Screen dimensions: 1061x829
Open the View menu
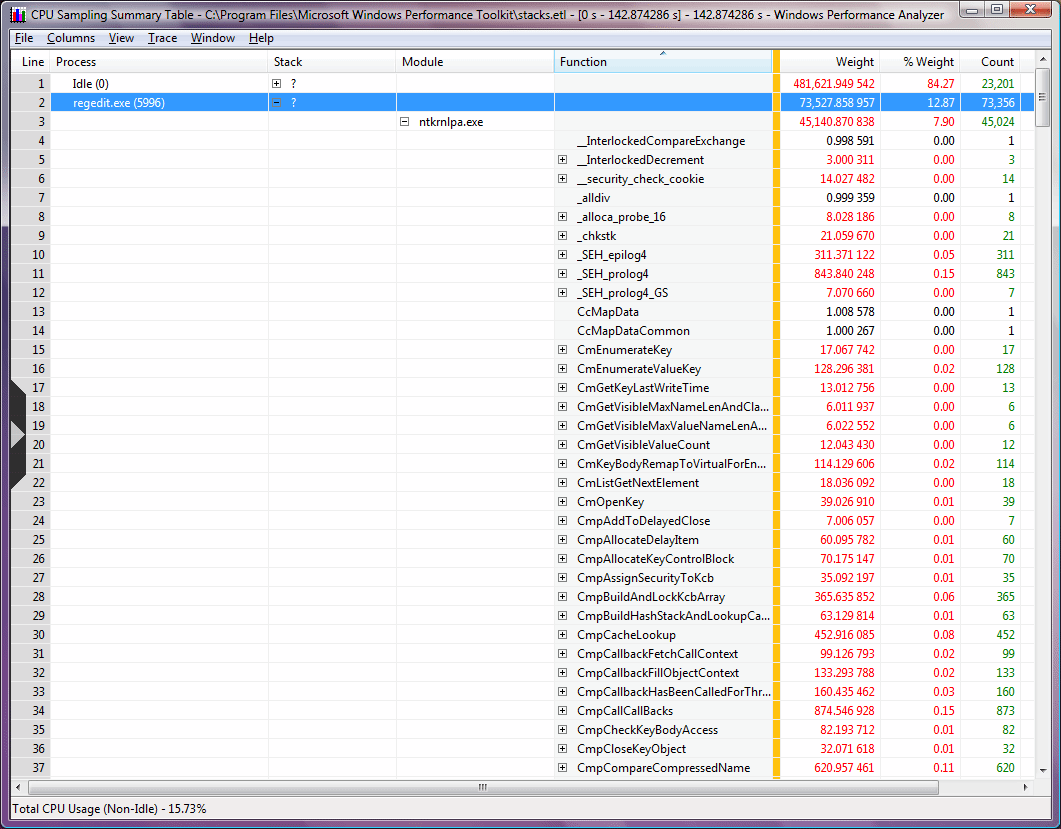point(121,38)
